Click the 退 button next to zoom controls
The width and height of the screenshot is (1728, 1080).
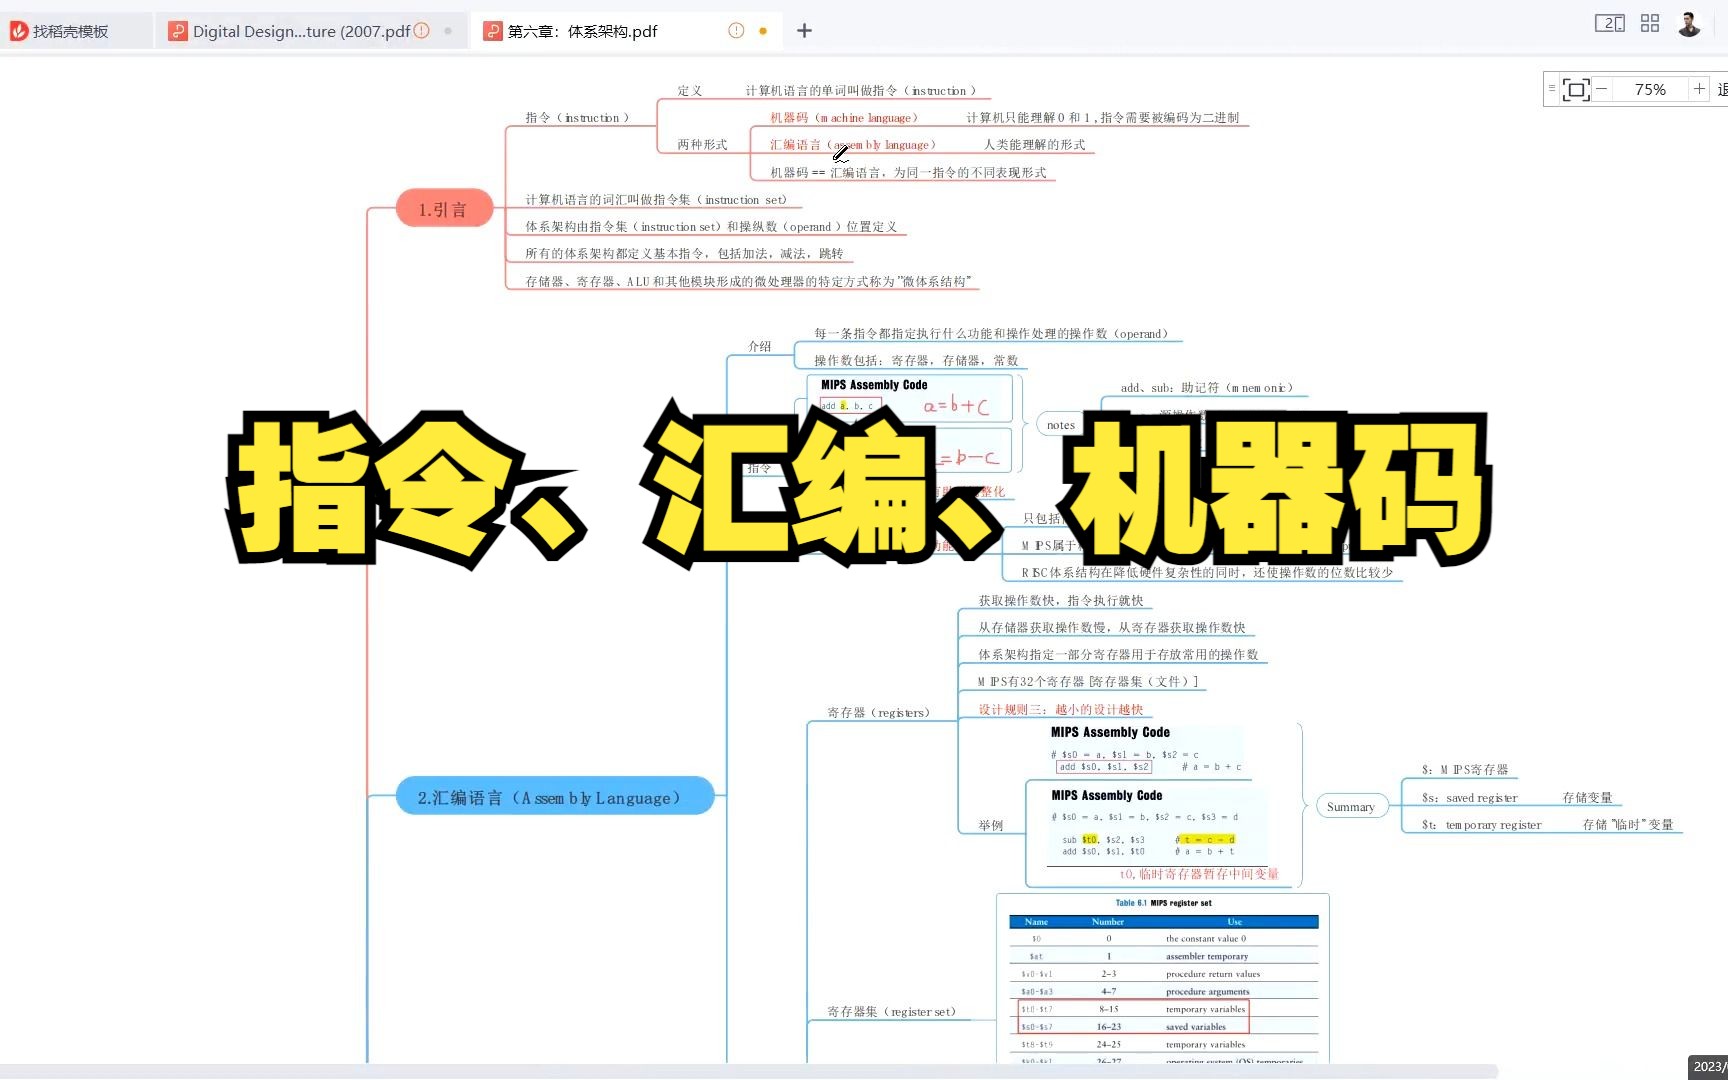(x=1722, y=89)
